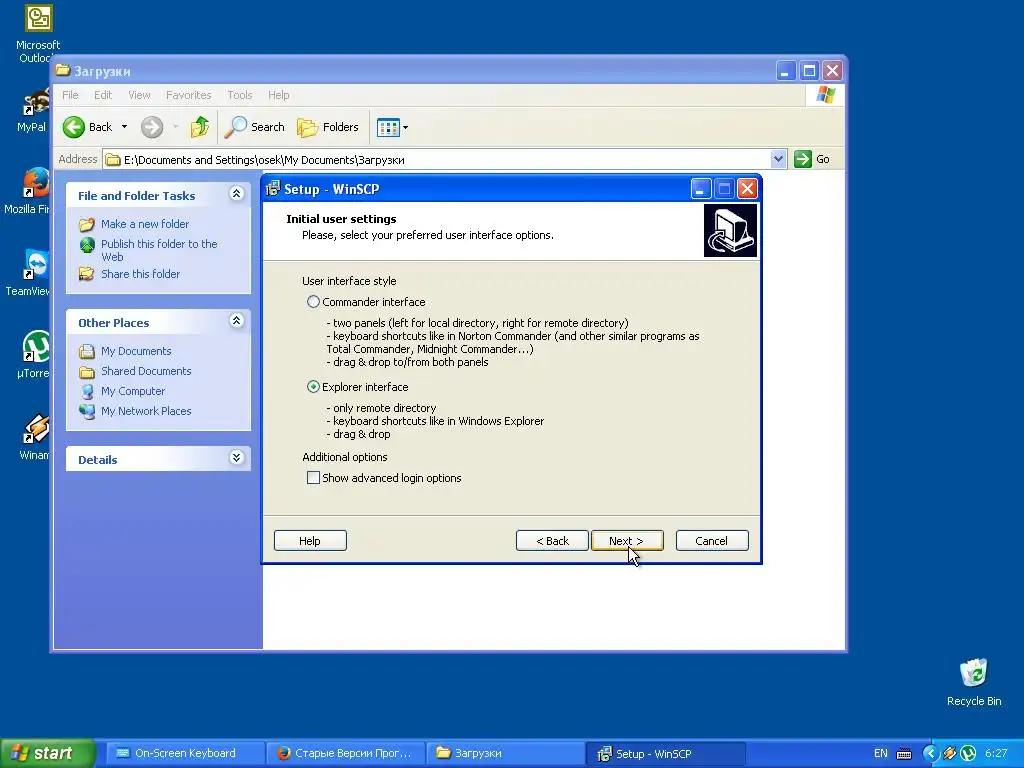Click the WinSCP setup title bar icon
The width and height of the screenshot is (1024, 768).
tap(273, 189)
